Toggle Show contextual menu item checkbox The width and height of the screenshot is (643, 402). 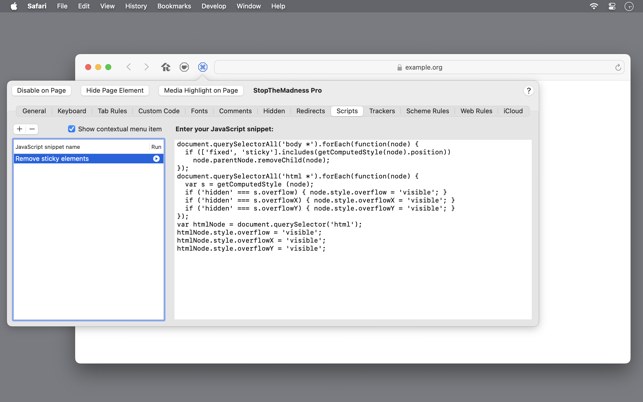pyautogui.click(x=71, y=129)
